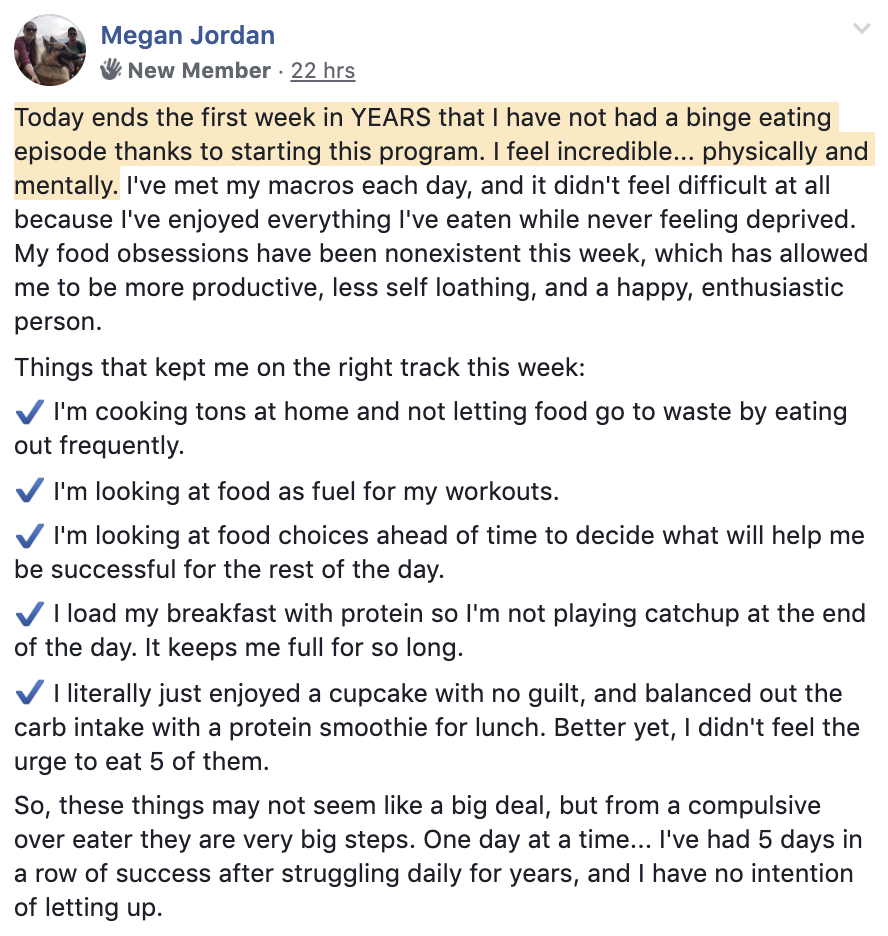This screenshot has width=888, height=936.
Task: Click the 'be successful for the rest of the day' line
Action: click(x=229, y=569)
